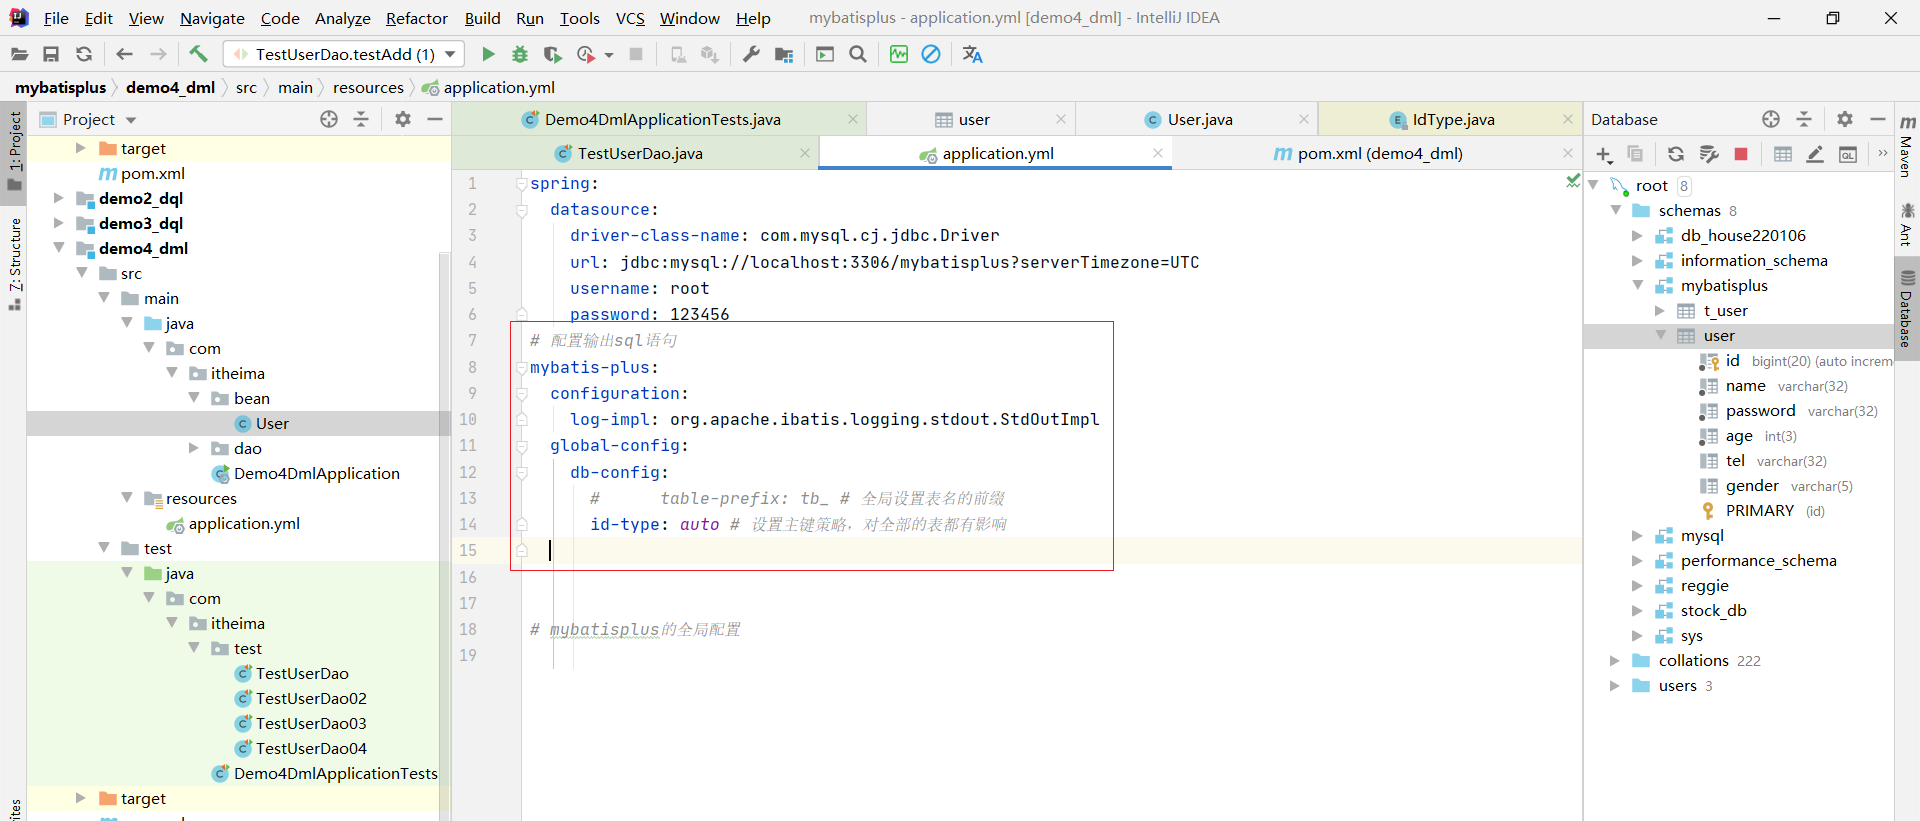Close the application.yml editor tab
Viewport: 1920px width, 821px height.
(1157, 153)
